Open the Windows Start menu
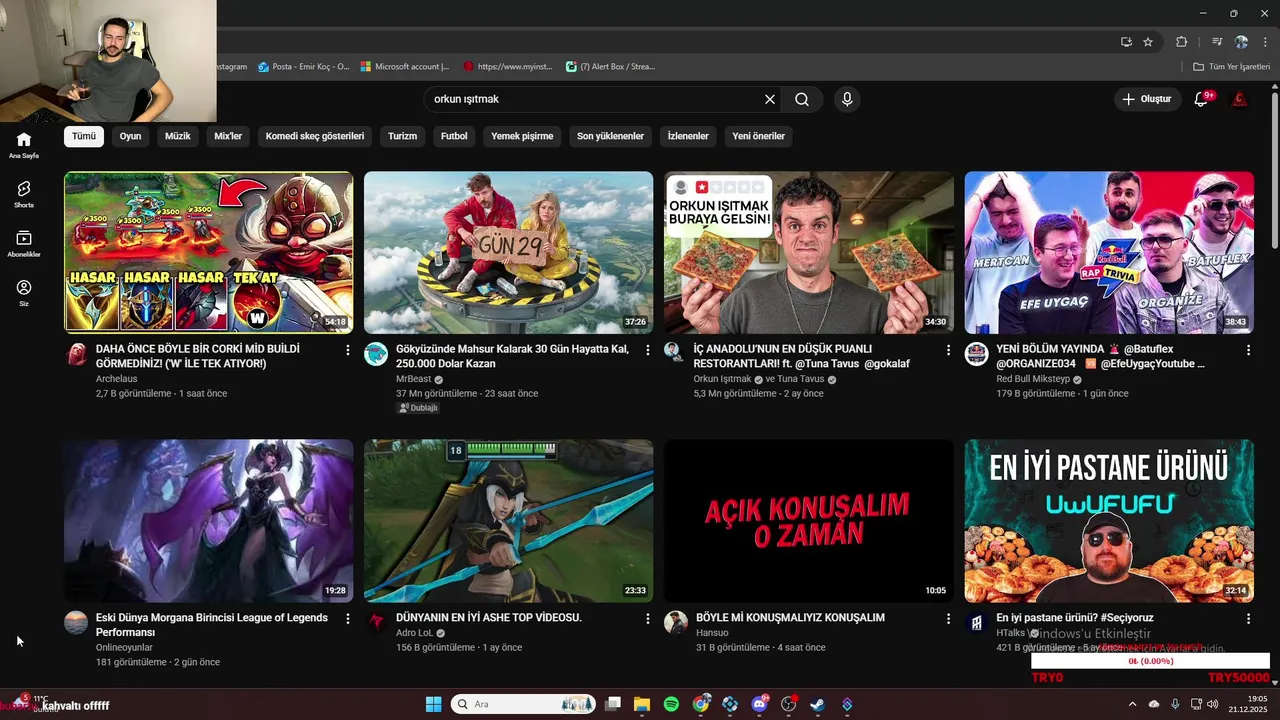 [433, 704]
